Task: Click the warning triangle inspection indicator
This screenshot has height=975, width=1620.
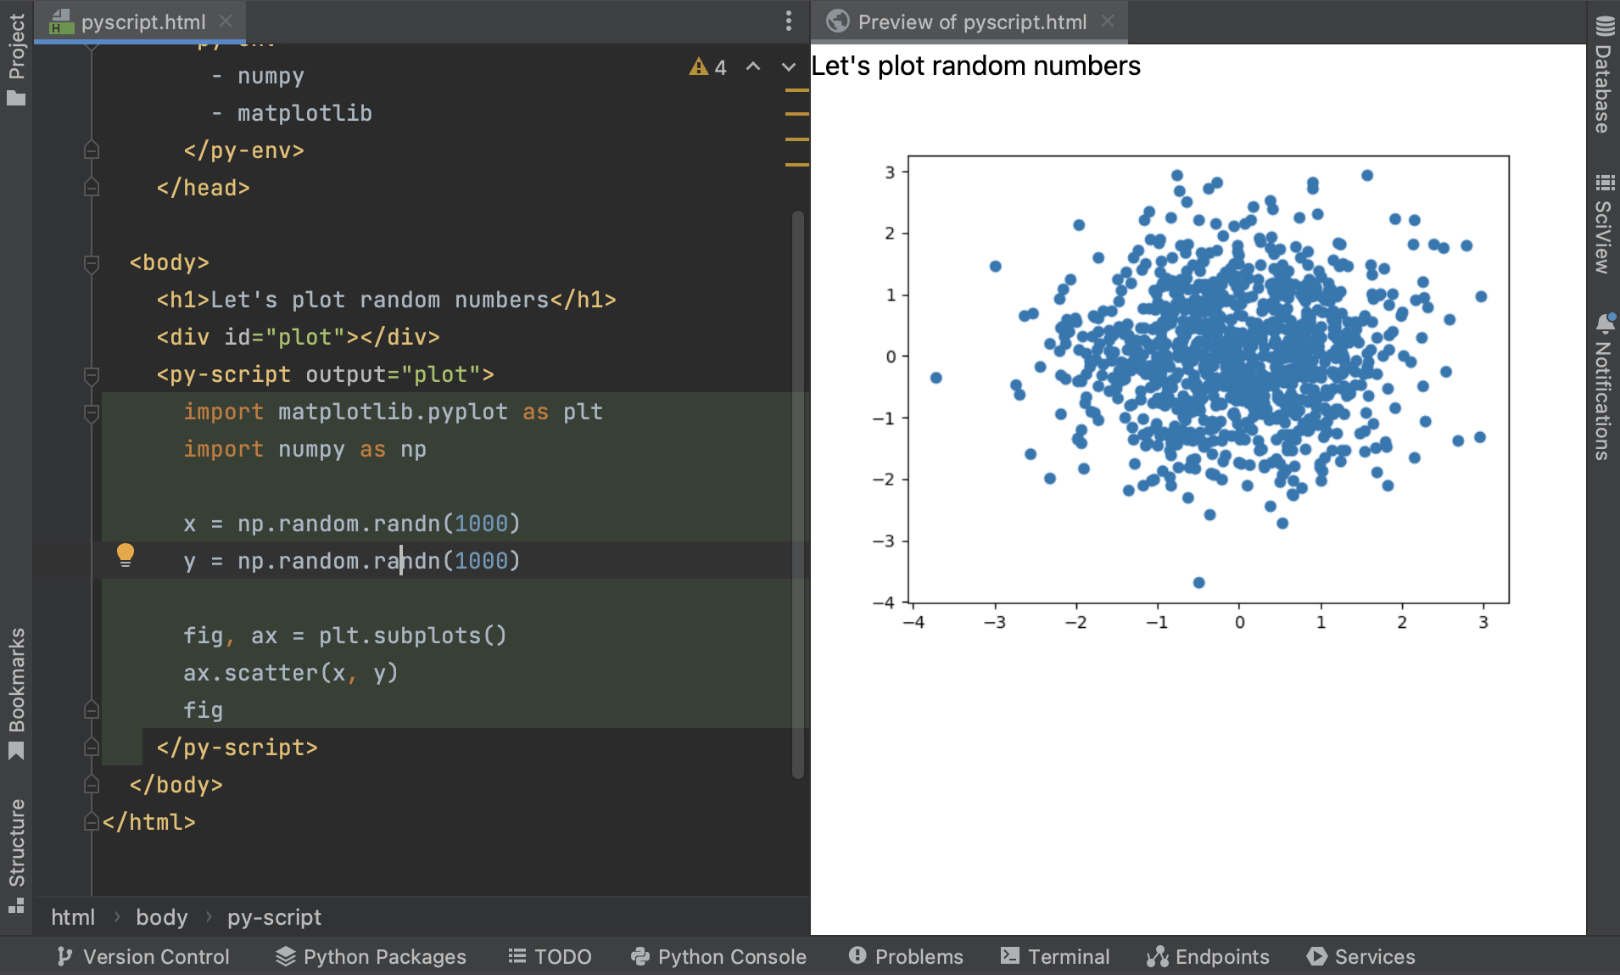Action: [698, 67]
